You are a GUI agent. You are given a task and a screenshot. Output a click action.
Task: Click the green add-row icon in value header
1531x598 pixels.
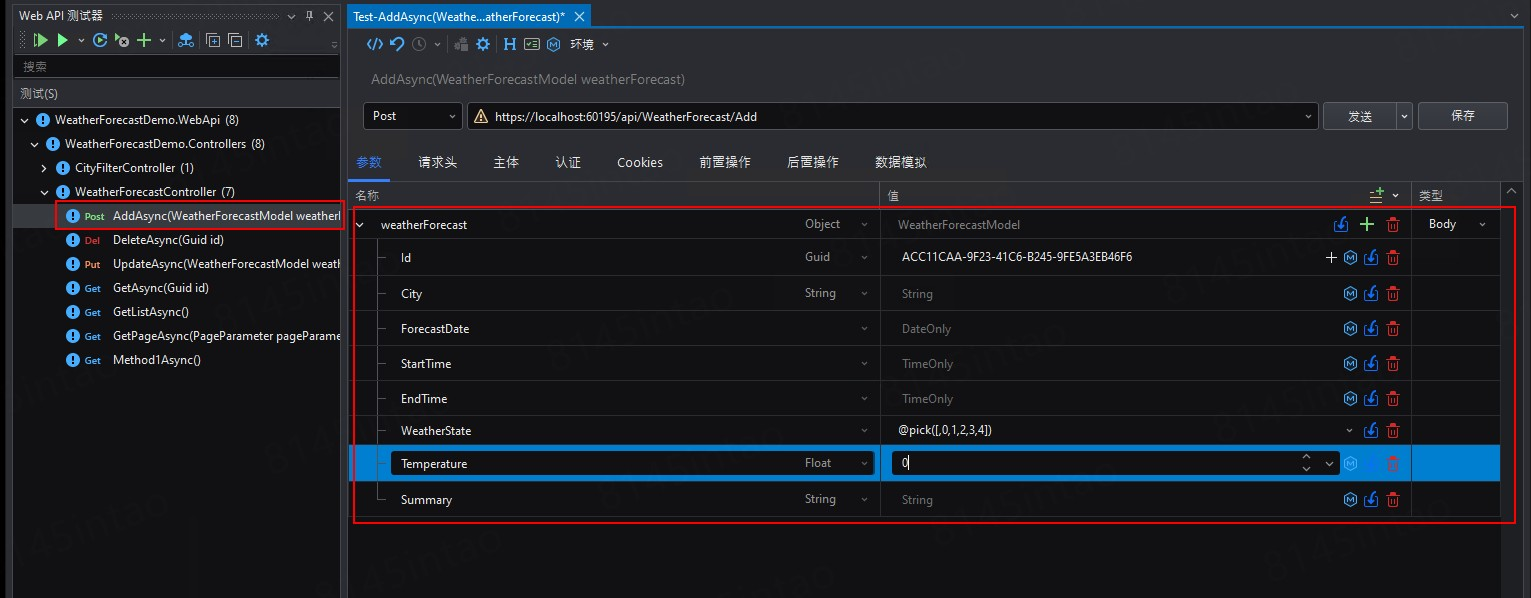click(1377, 195)
